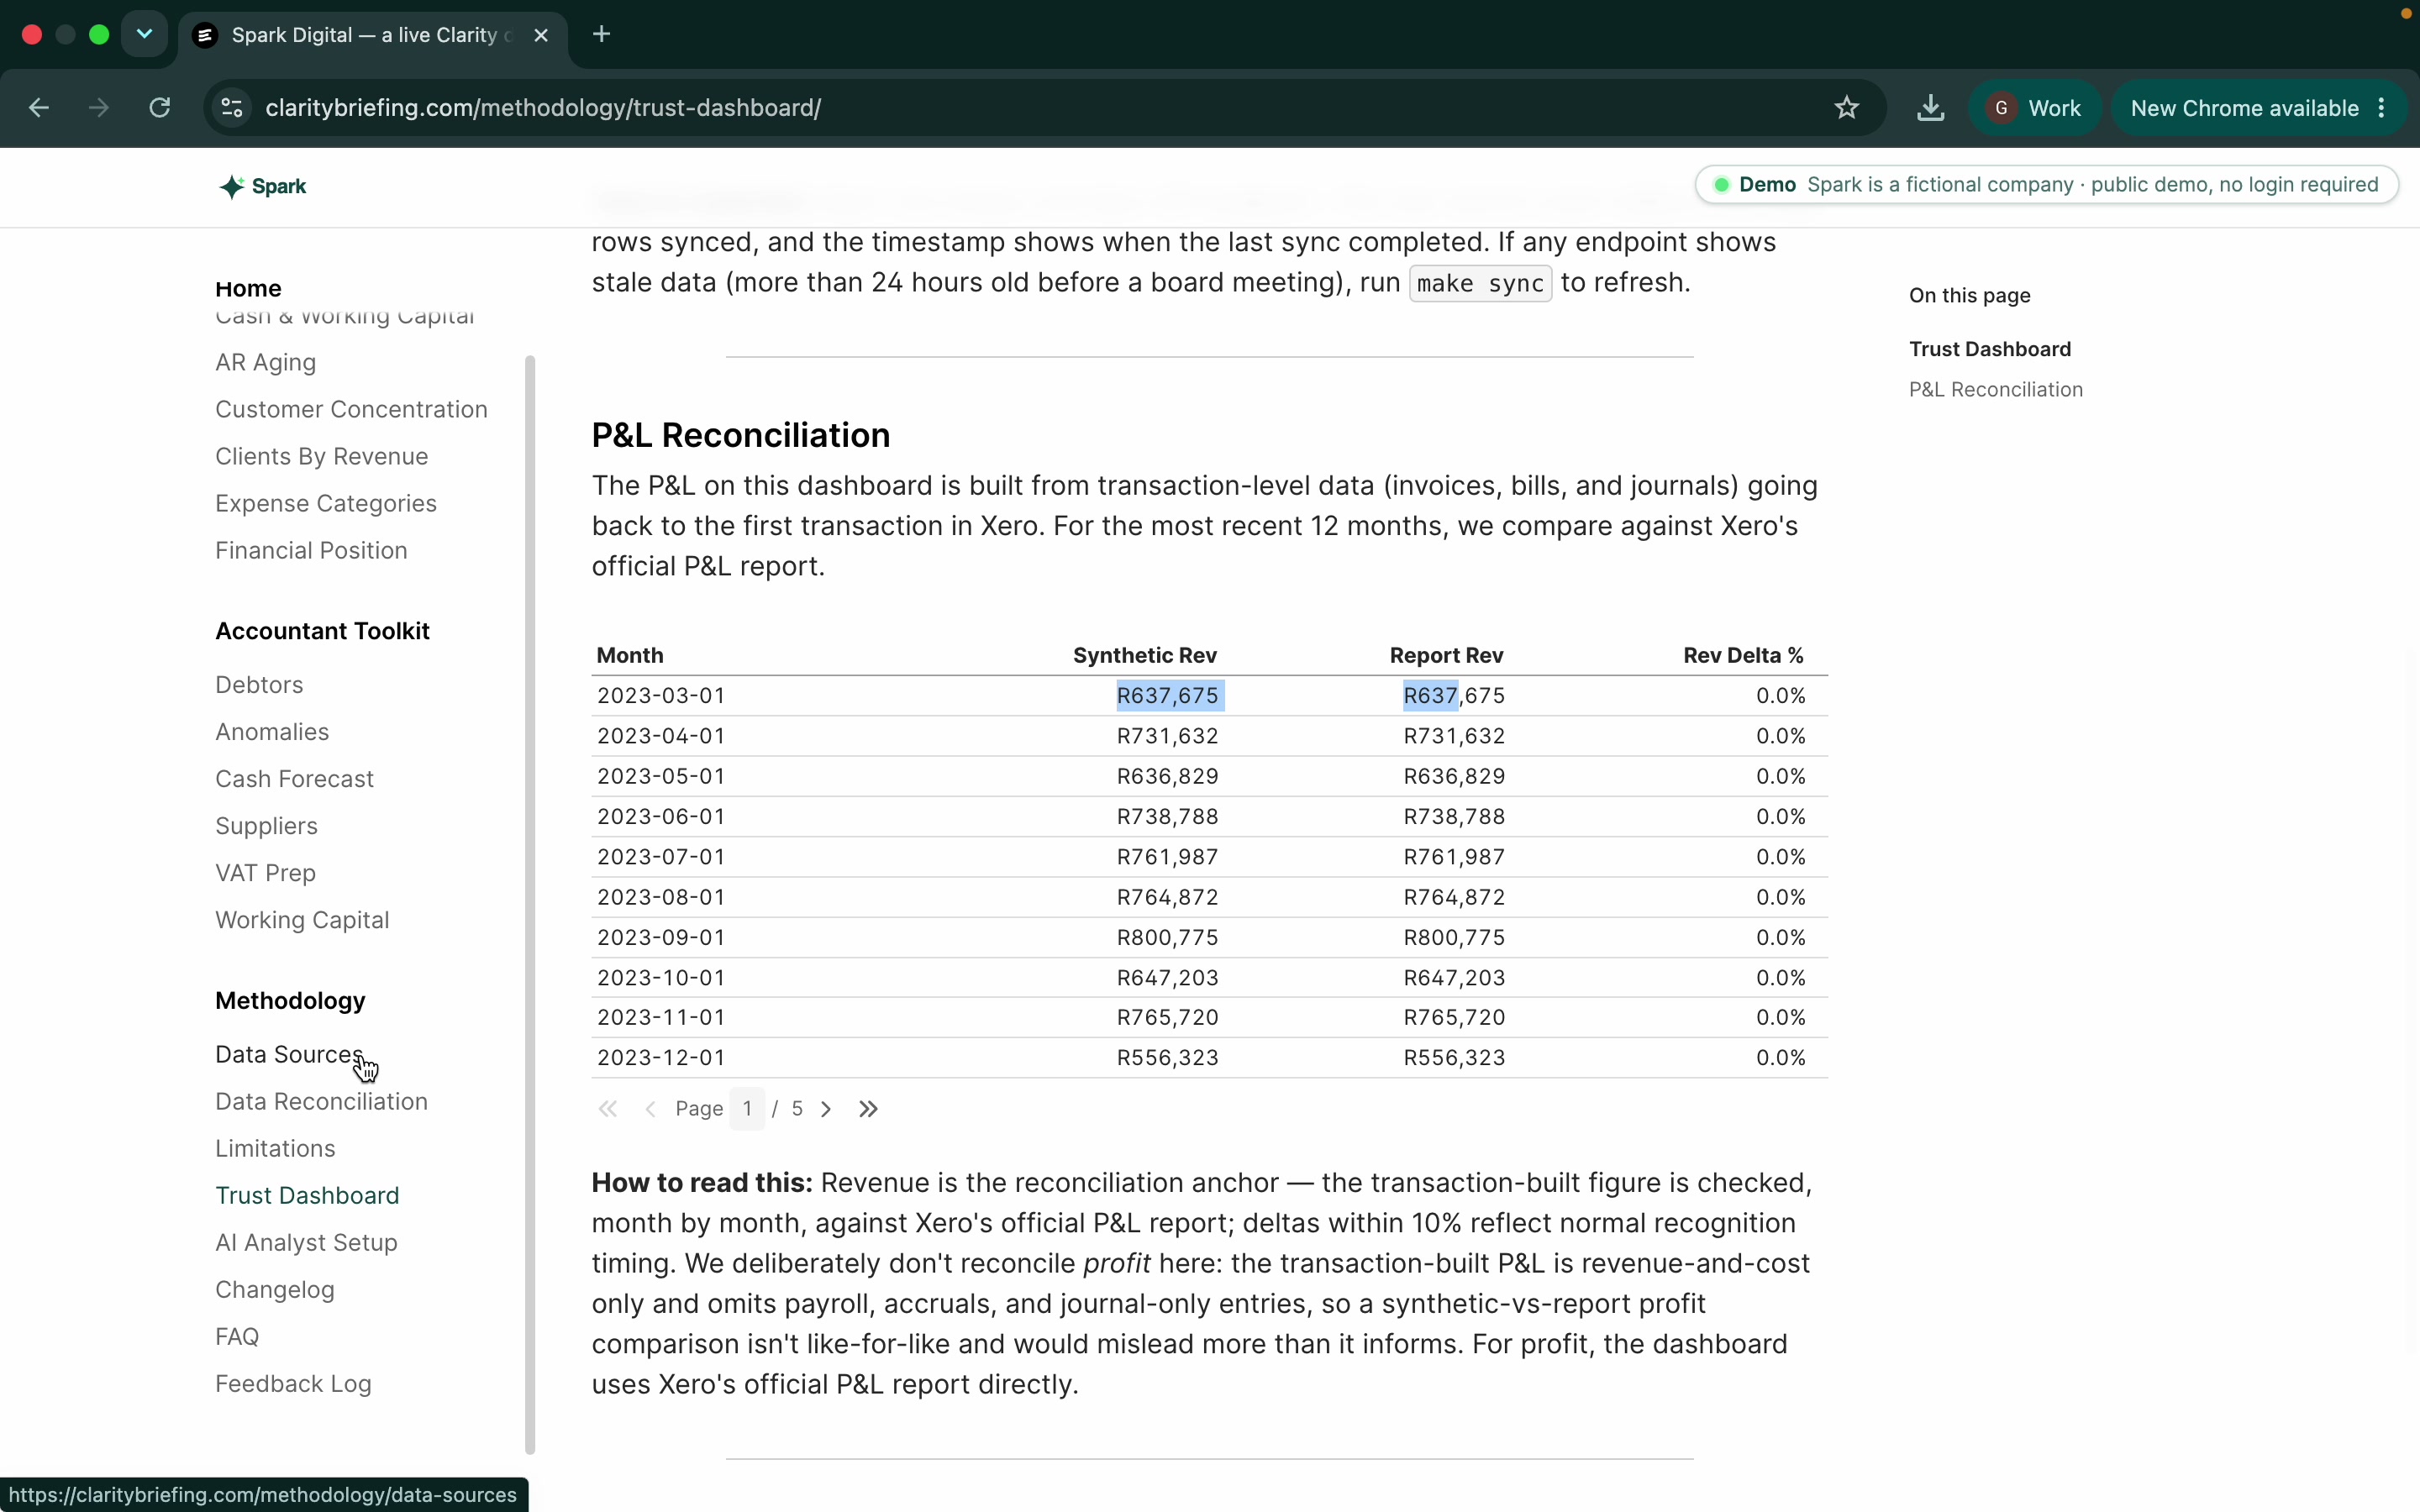Click the Demo status badge
Screen dimensions: 2420x1512
pos(2046,185)
